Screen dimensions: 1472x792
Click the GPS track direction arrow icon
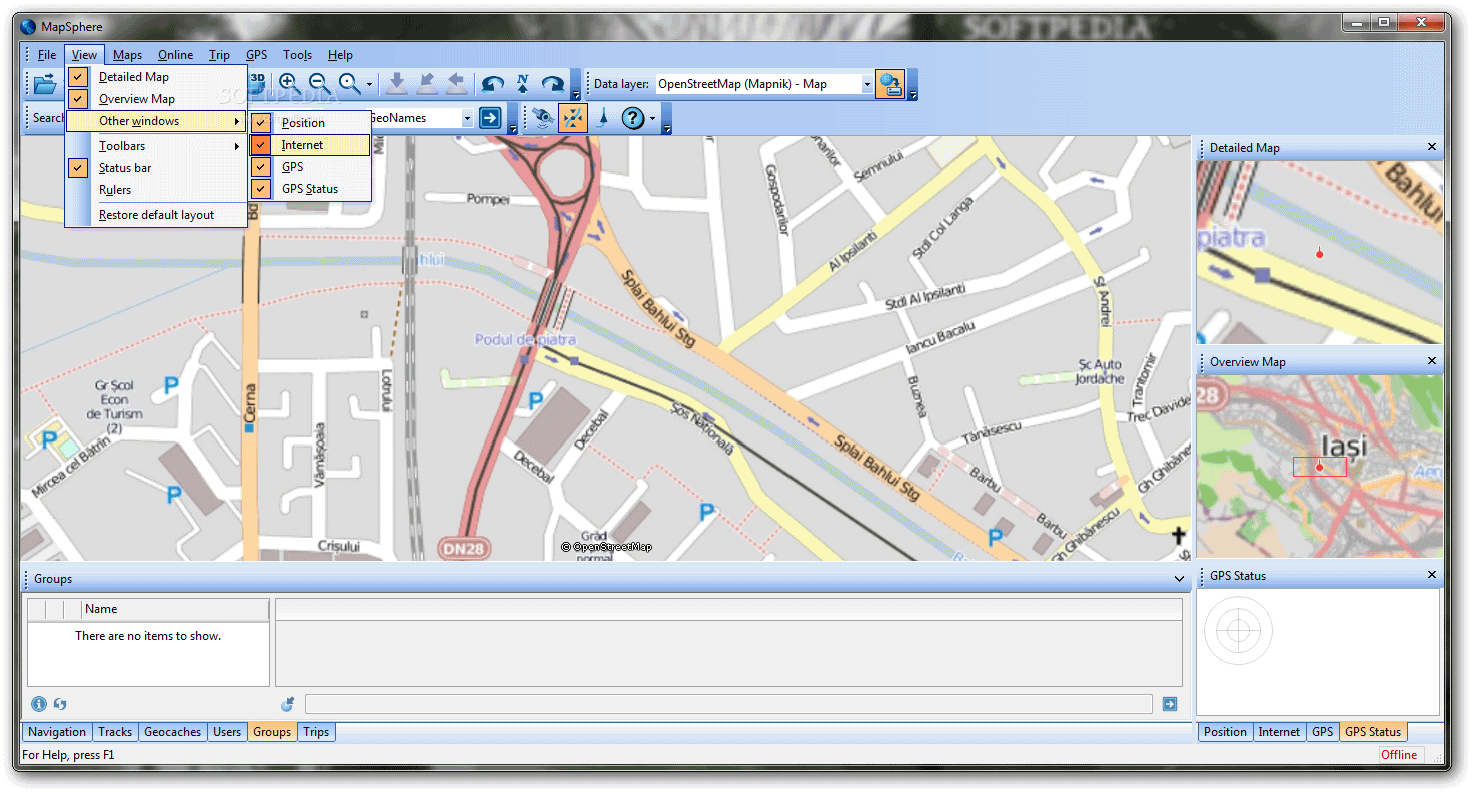tap(602, 118)
